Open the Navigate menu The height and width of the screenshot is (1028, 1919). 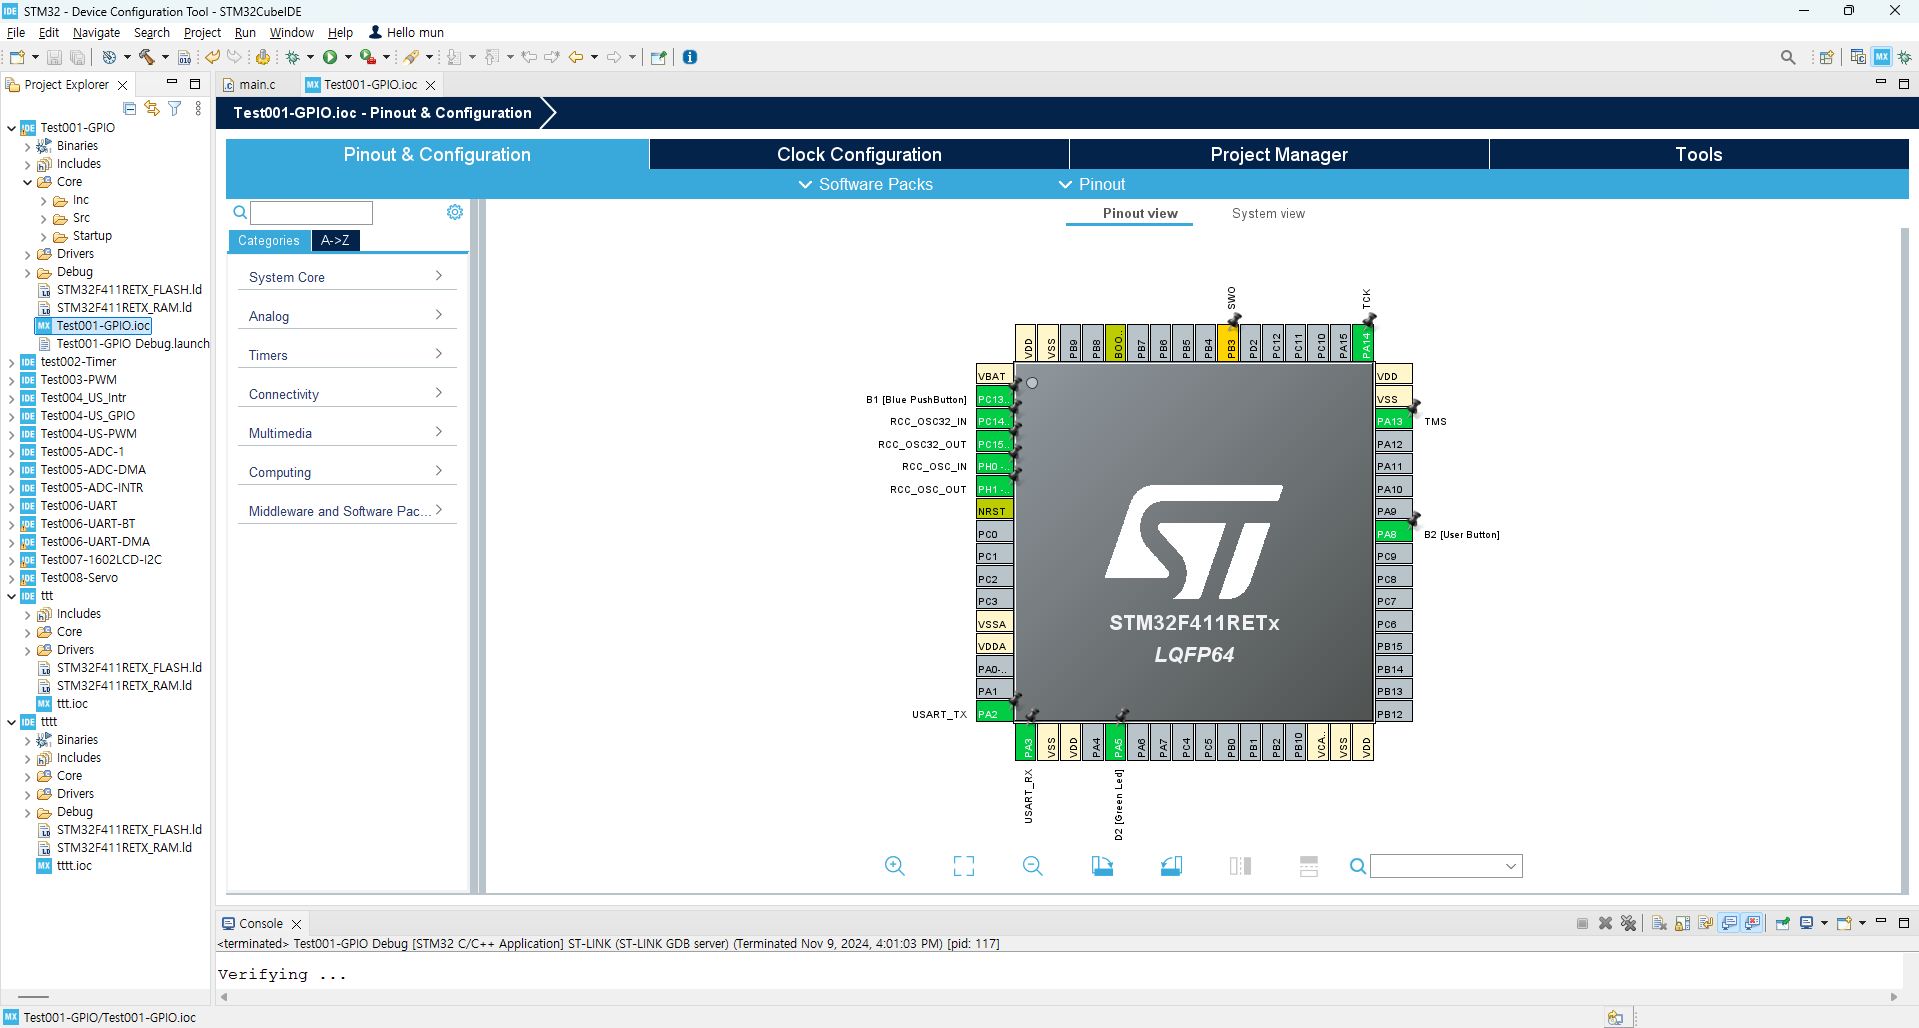pyautogui.click(x=96, y=33)
